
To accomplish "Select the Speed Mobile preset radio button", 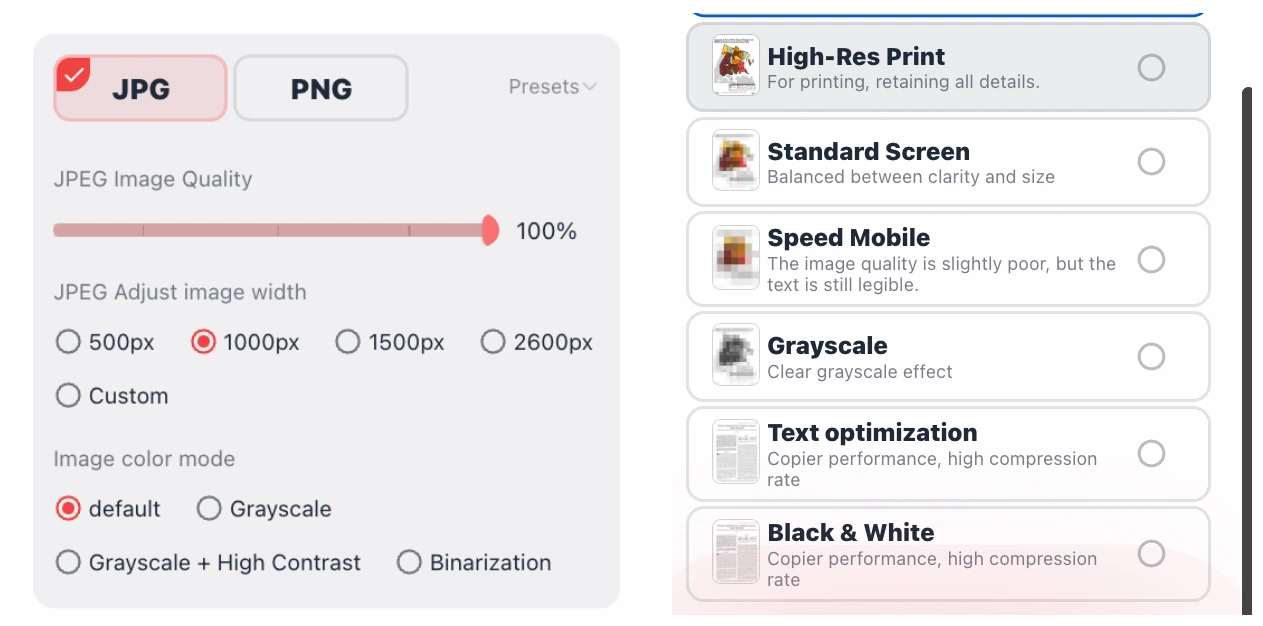I will [x=1151, y=258].
